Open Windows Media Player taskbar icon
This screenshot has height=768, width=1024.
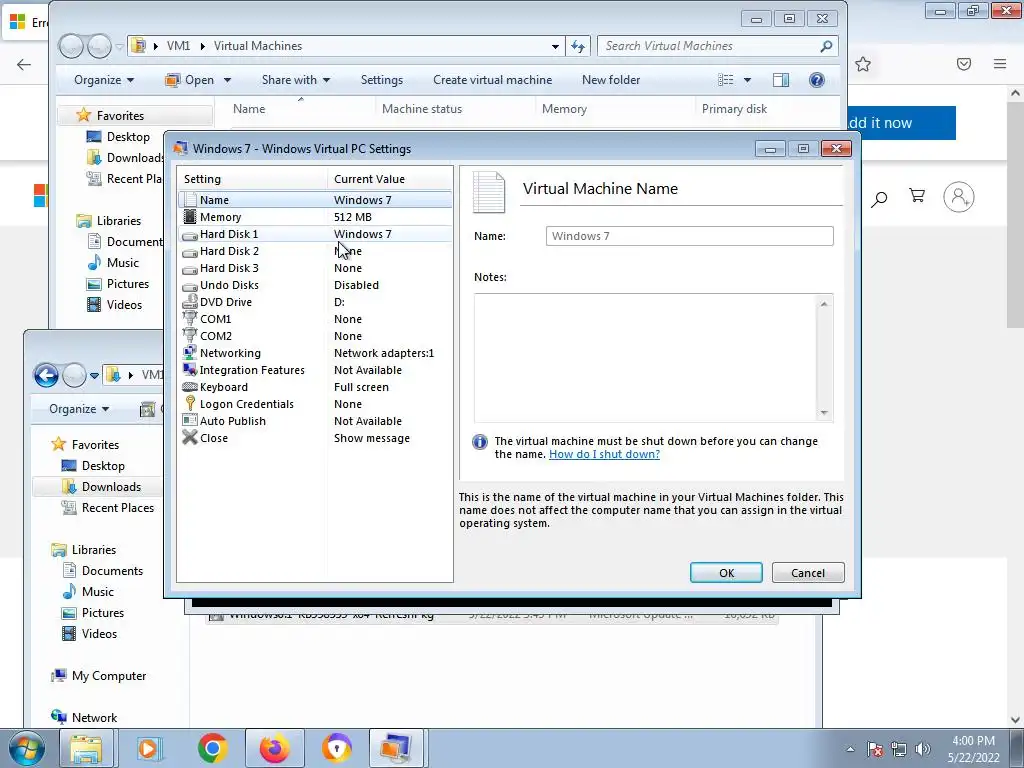pos(149,748)
